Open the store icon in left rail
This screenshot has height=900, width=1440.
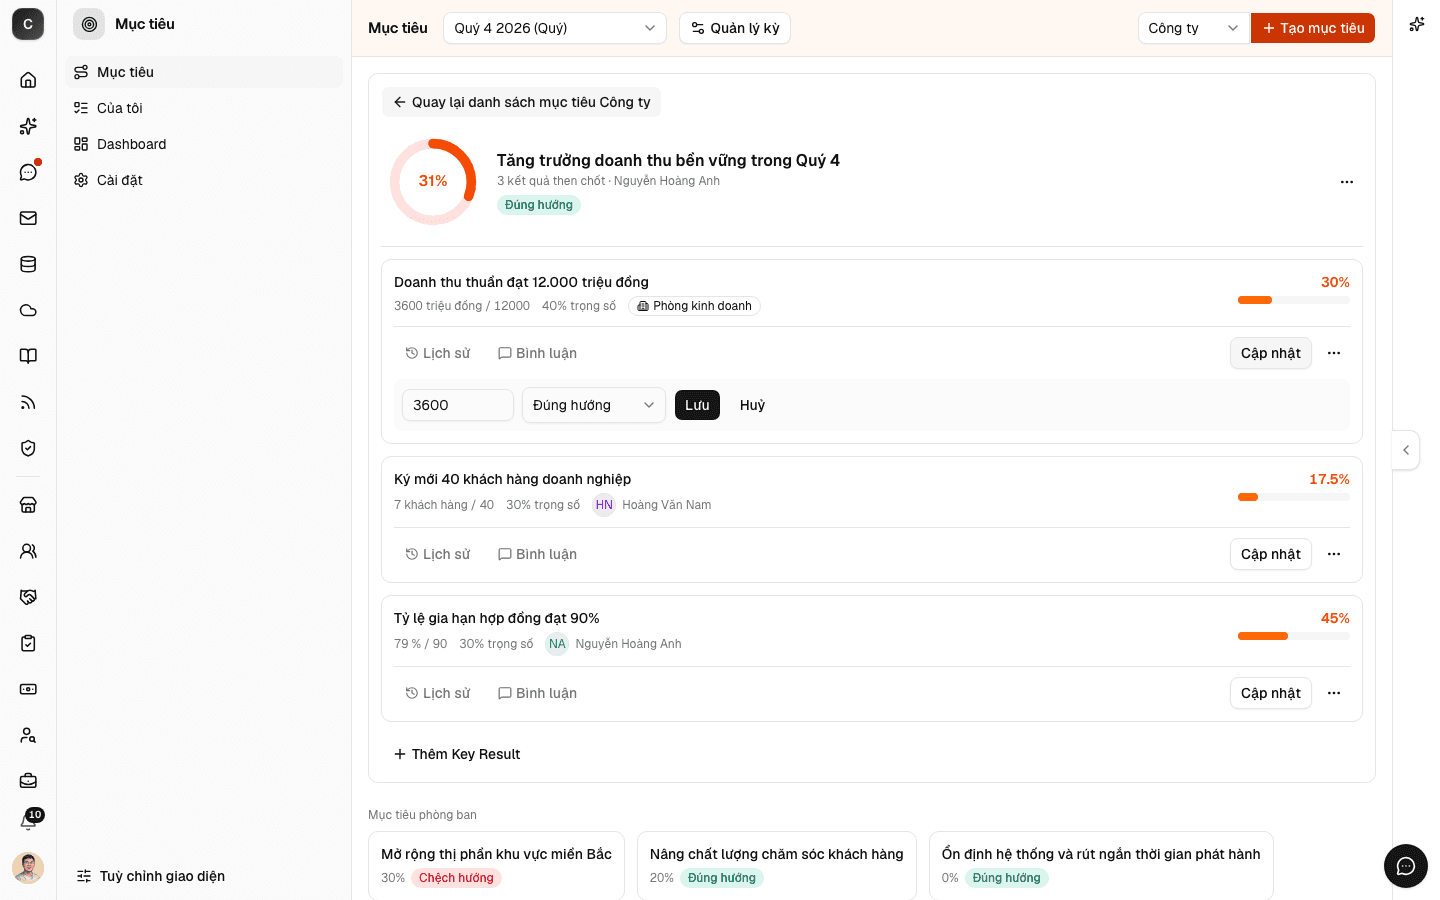point(28,505)
